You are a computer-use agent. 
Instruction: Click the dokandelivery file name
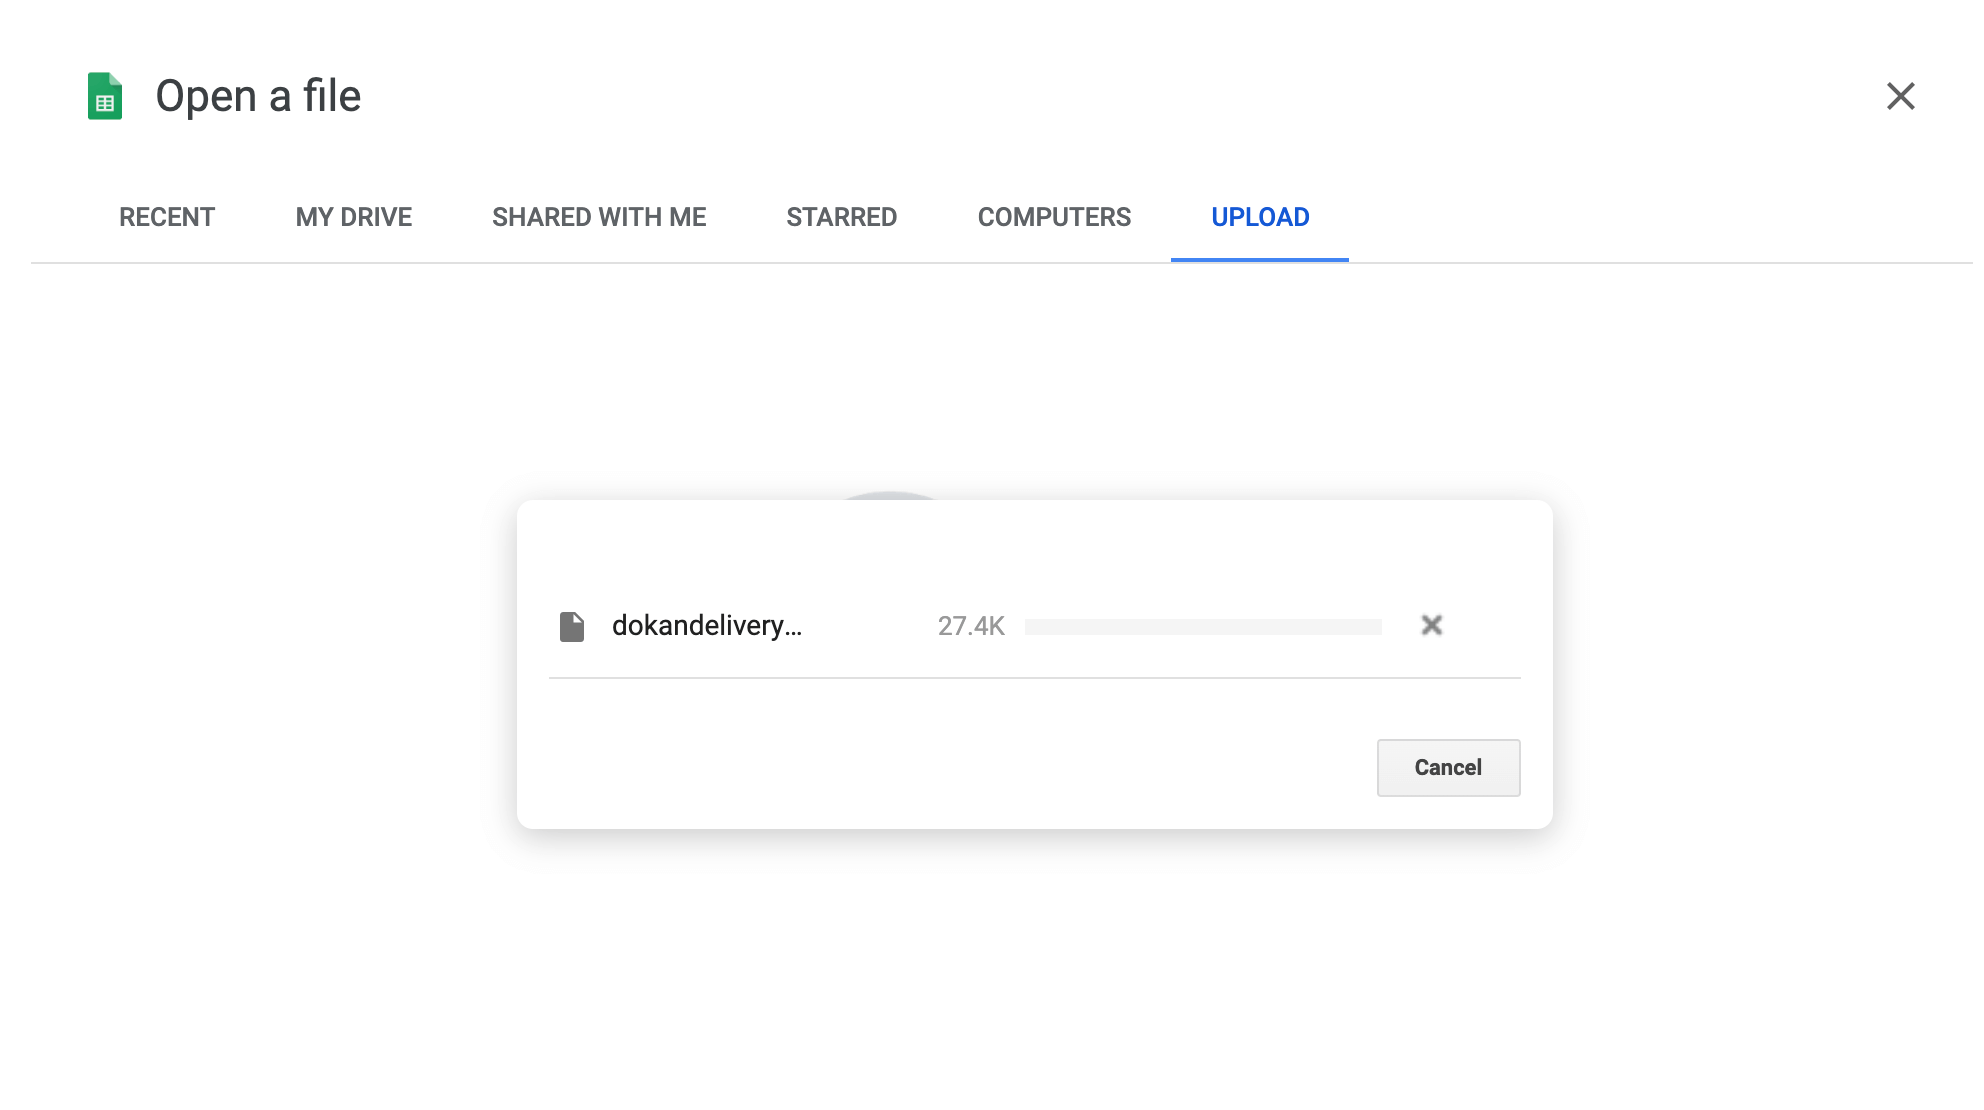[x=706, y=626]
